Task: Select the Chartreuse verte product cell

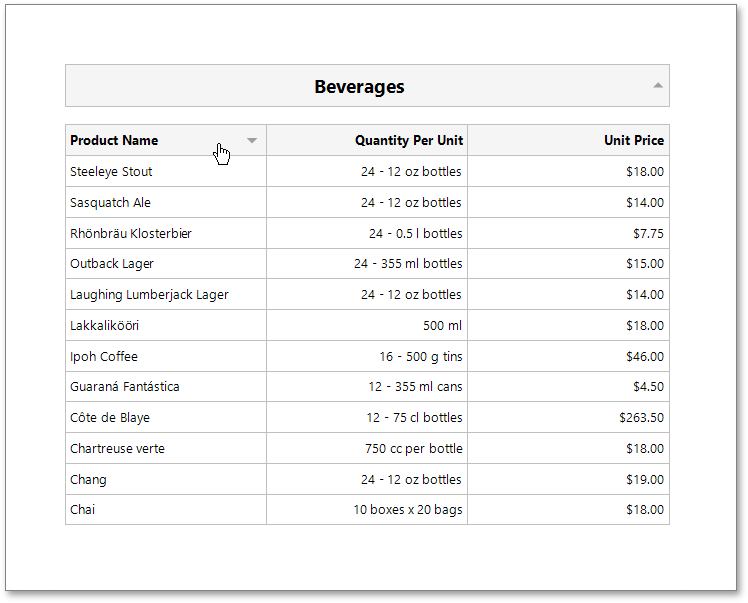Action: tap(117, 449)
